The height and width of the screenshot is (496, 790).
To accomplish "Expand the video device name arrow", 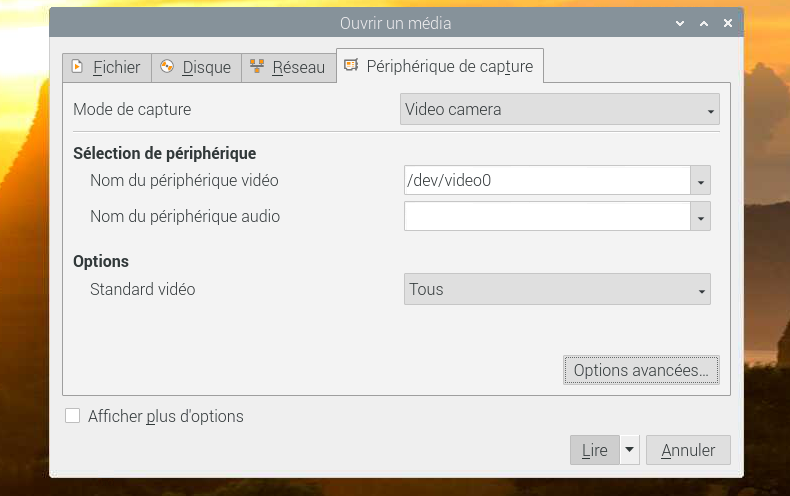I will click(x=700, y=180).
